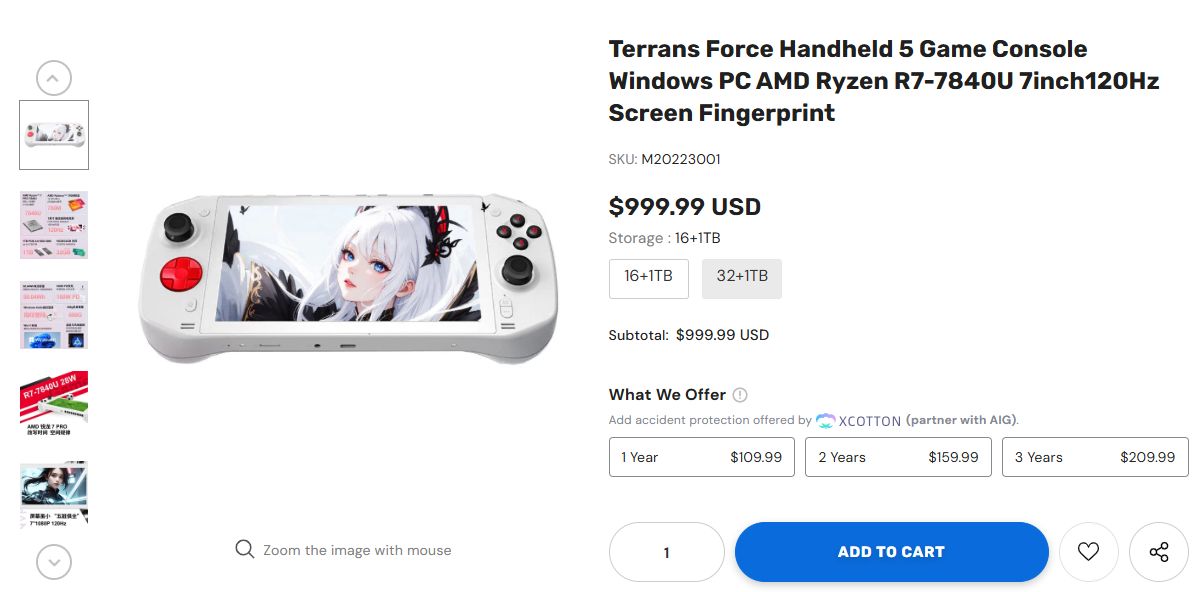Screen dimensions: 1204x592
Task: Select second specs overview thumbnail
Action: [x=54, y=225]
